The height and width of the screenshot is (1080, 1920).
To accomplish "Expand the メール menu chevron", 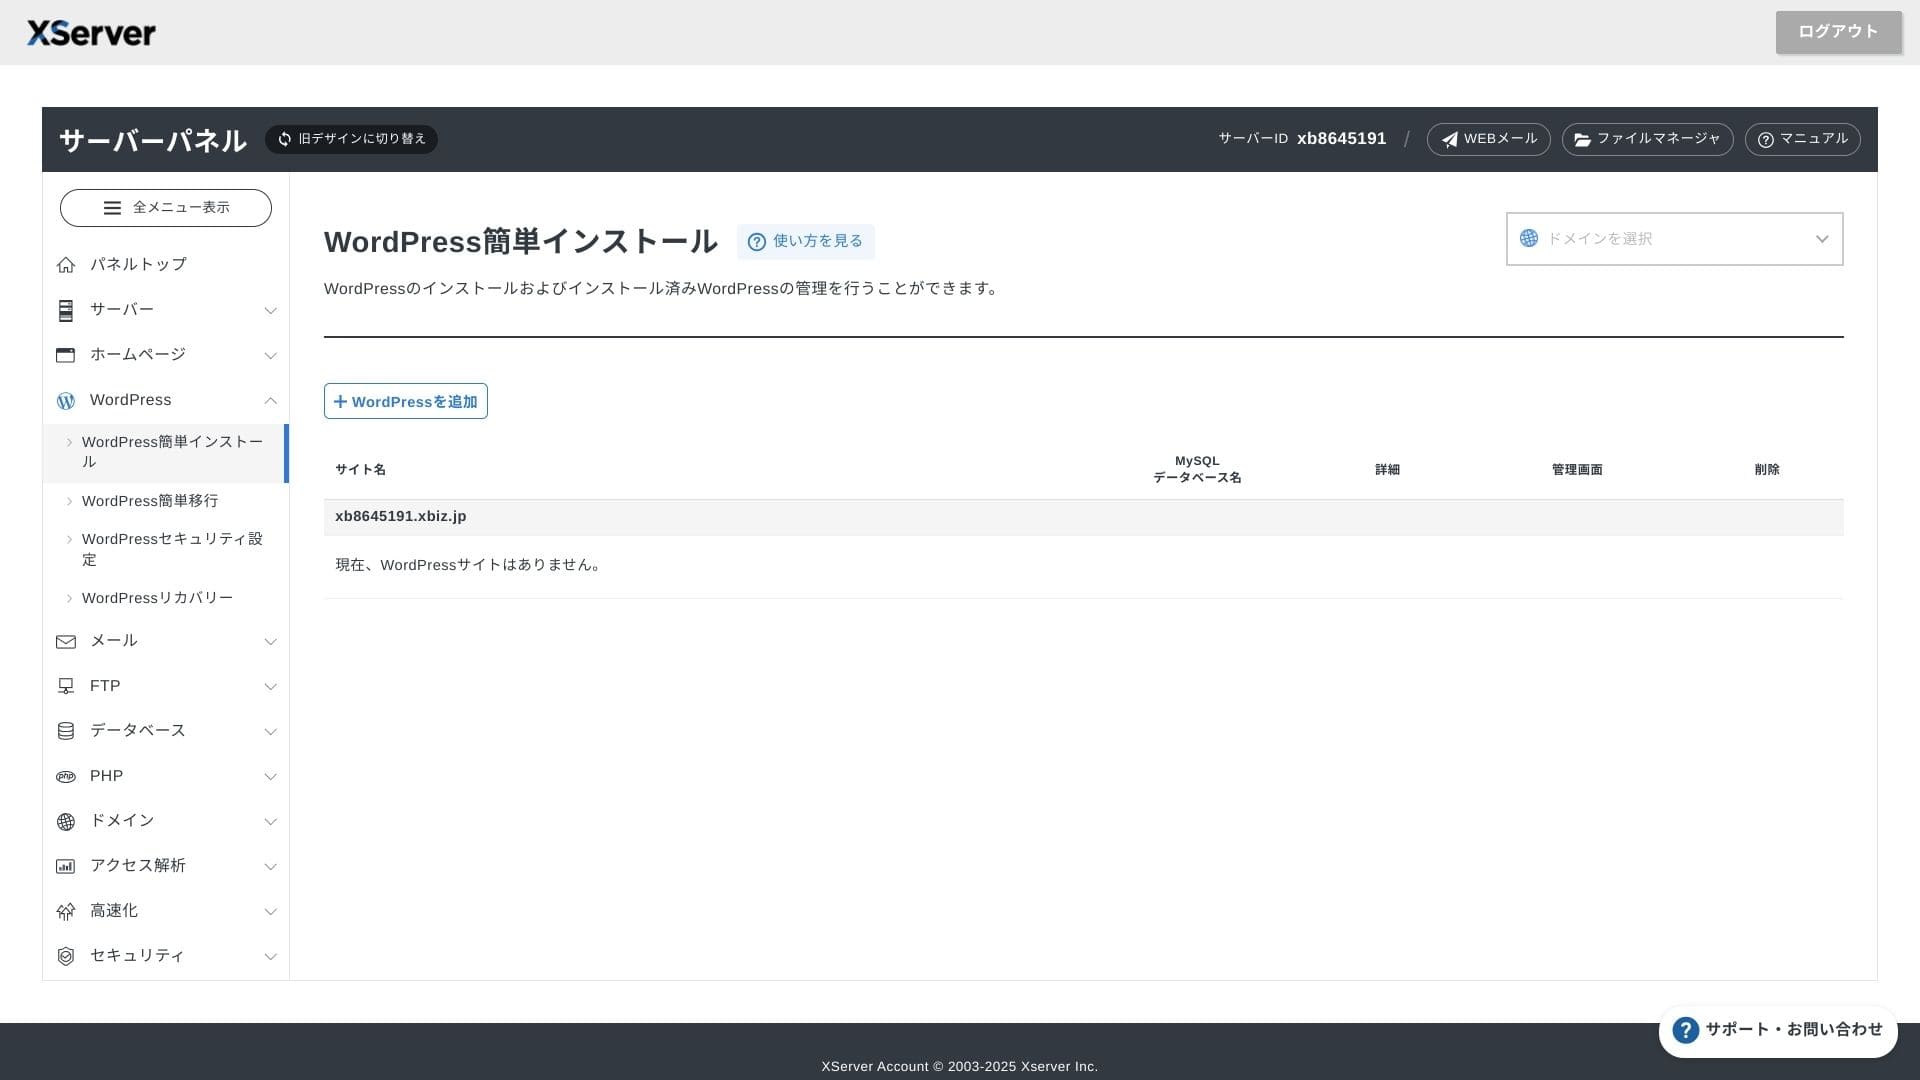I will pos(270,642).
